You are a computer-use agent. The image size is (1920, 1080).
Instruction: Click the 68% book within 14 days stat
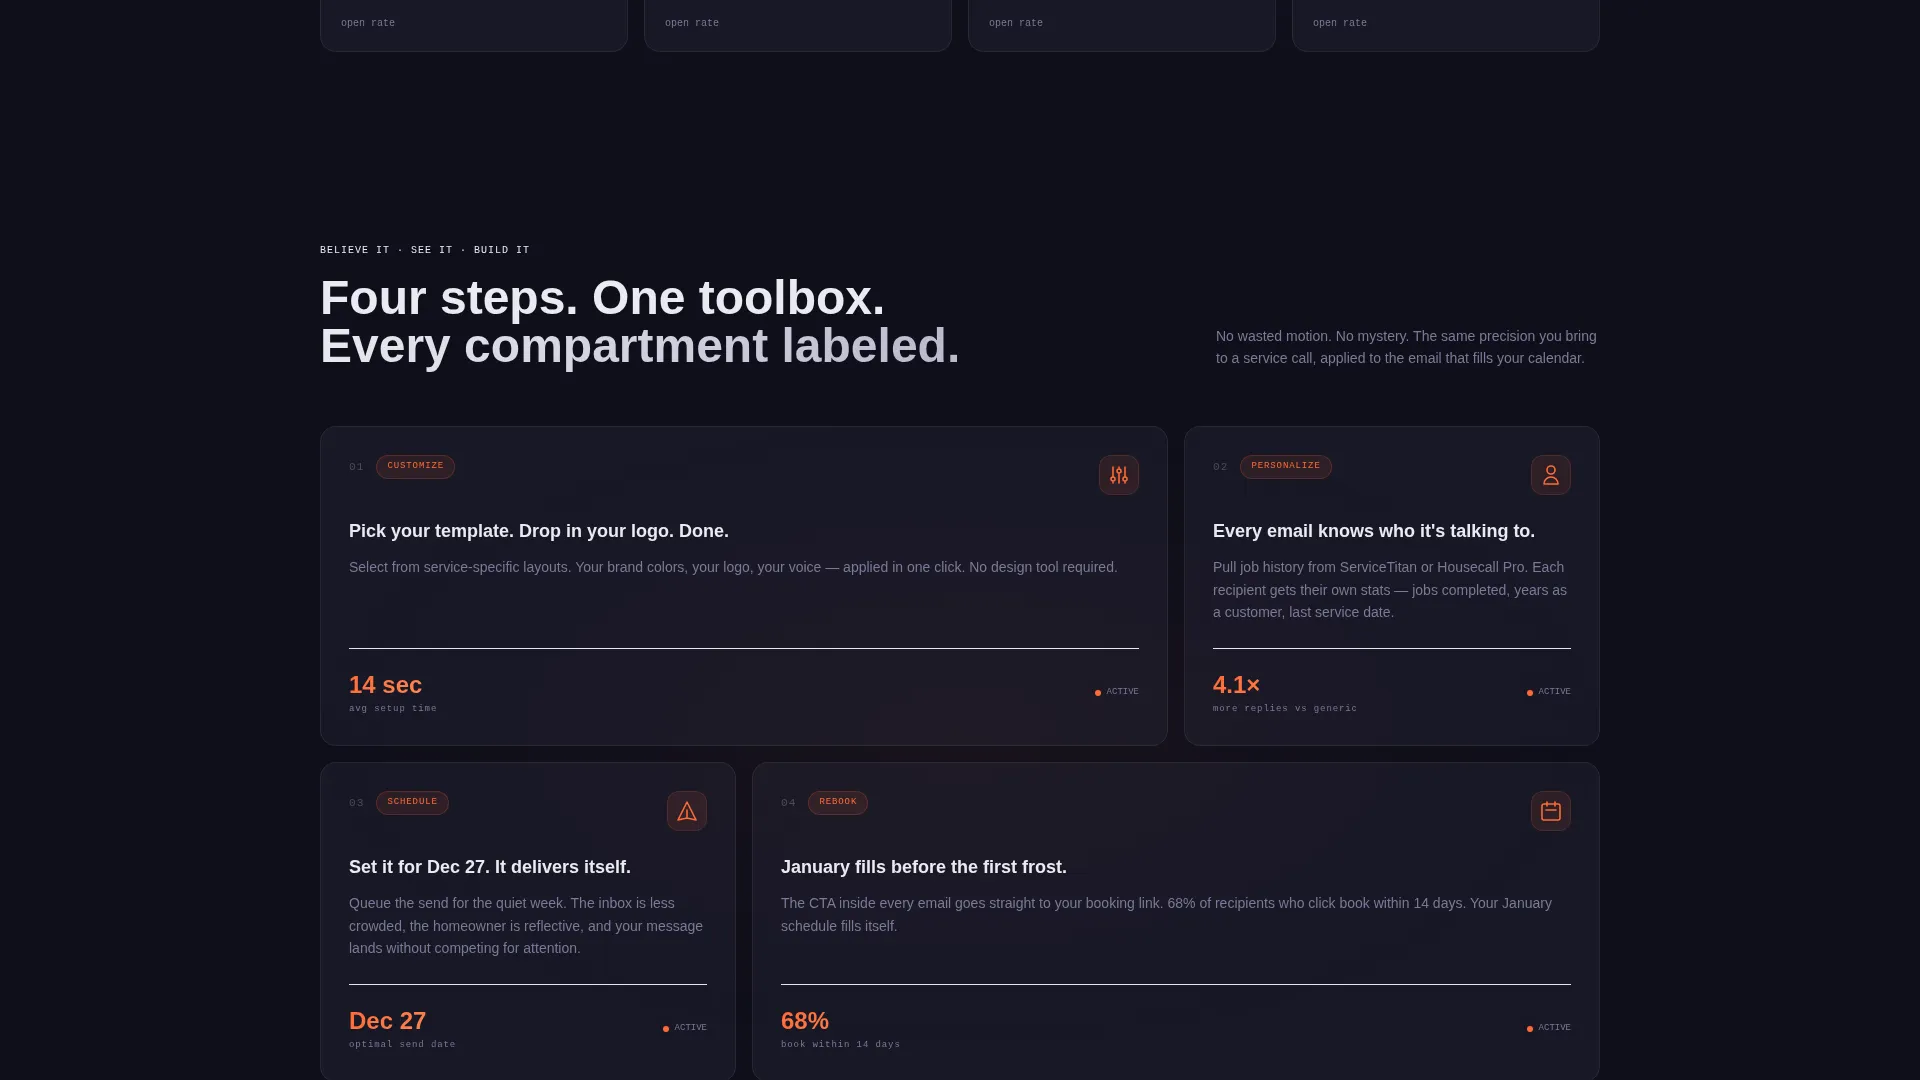coord(840,1029)
